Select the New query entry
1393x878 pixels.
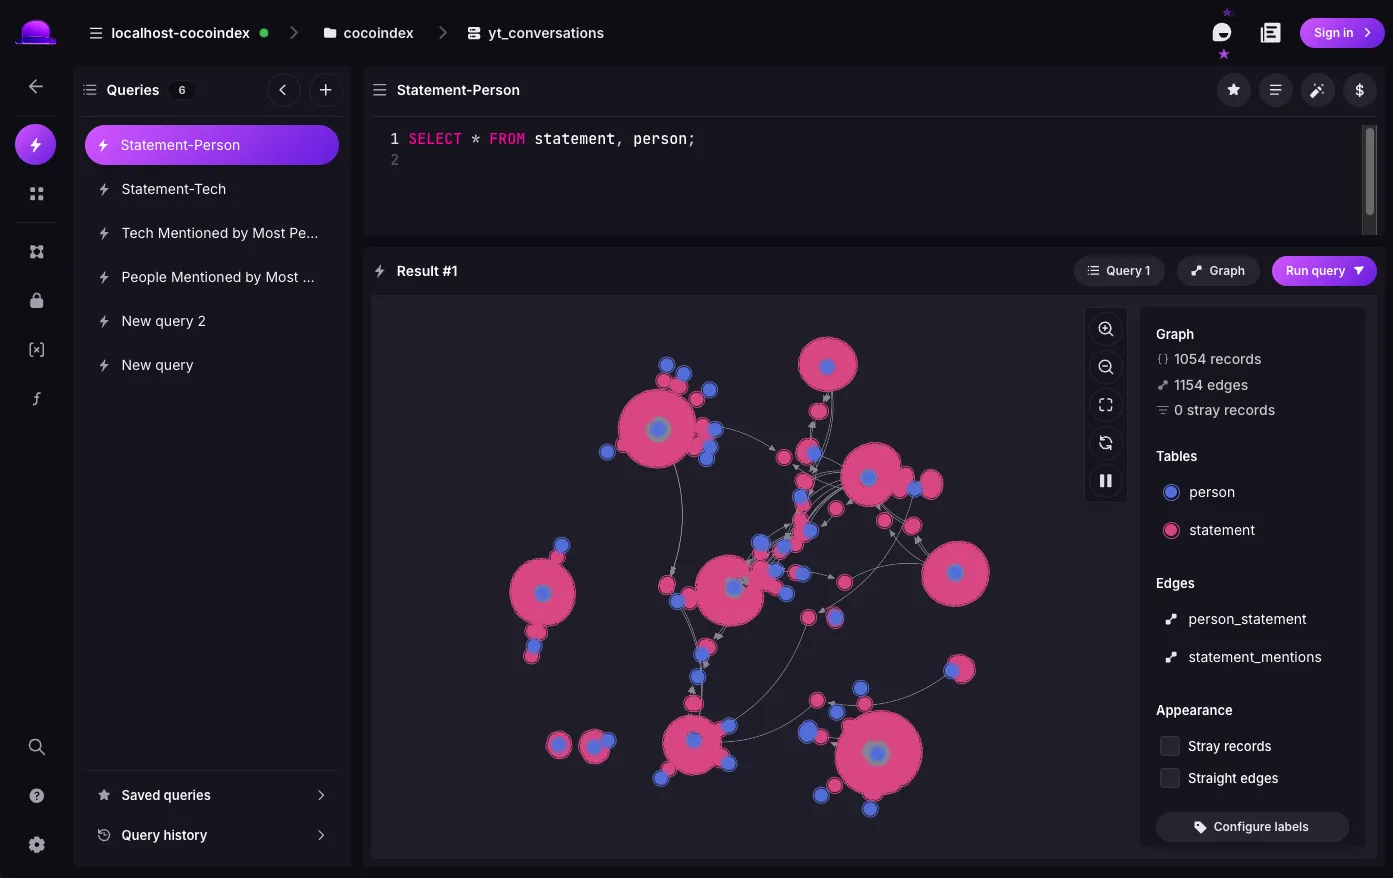point(212,365)
